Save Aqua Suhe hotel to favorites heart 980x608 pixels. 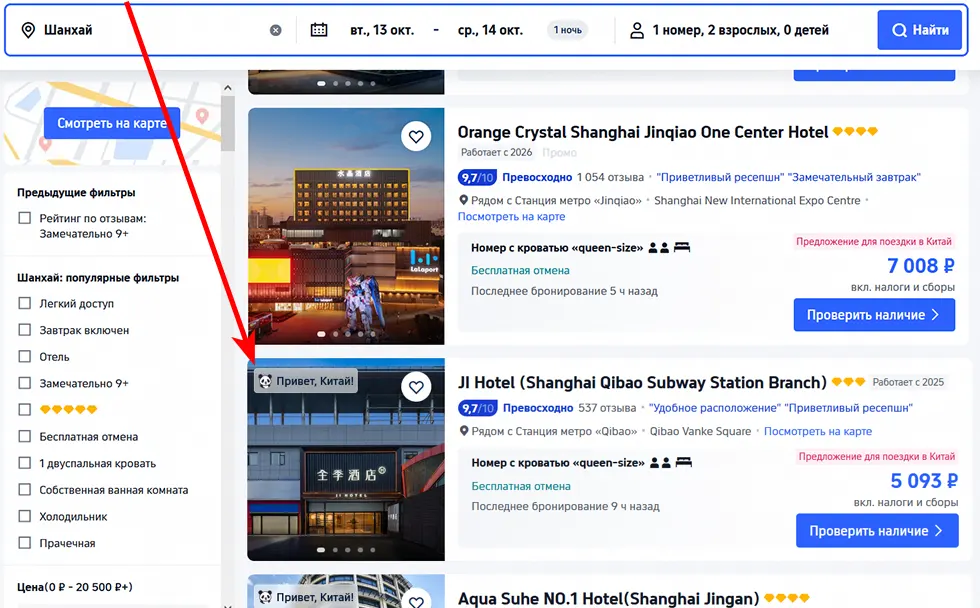[416, 600]
